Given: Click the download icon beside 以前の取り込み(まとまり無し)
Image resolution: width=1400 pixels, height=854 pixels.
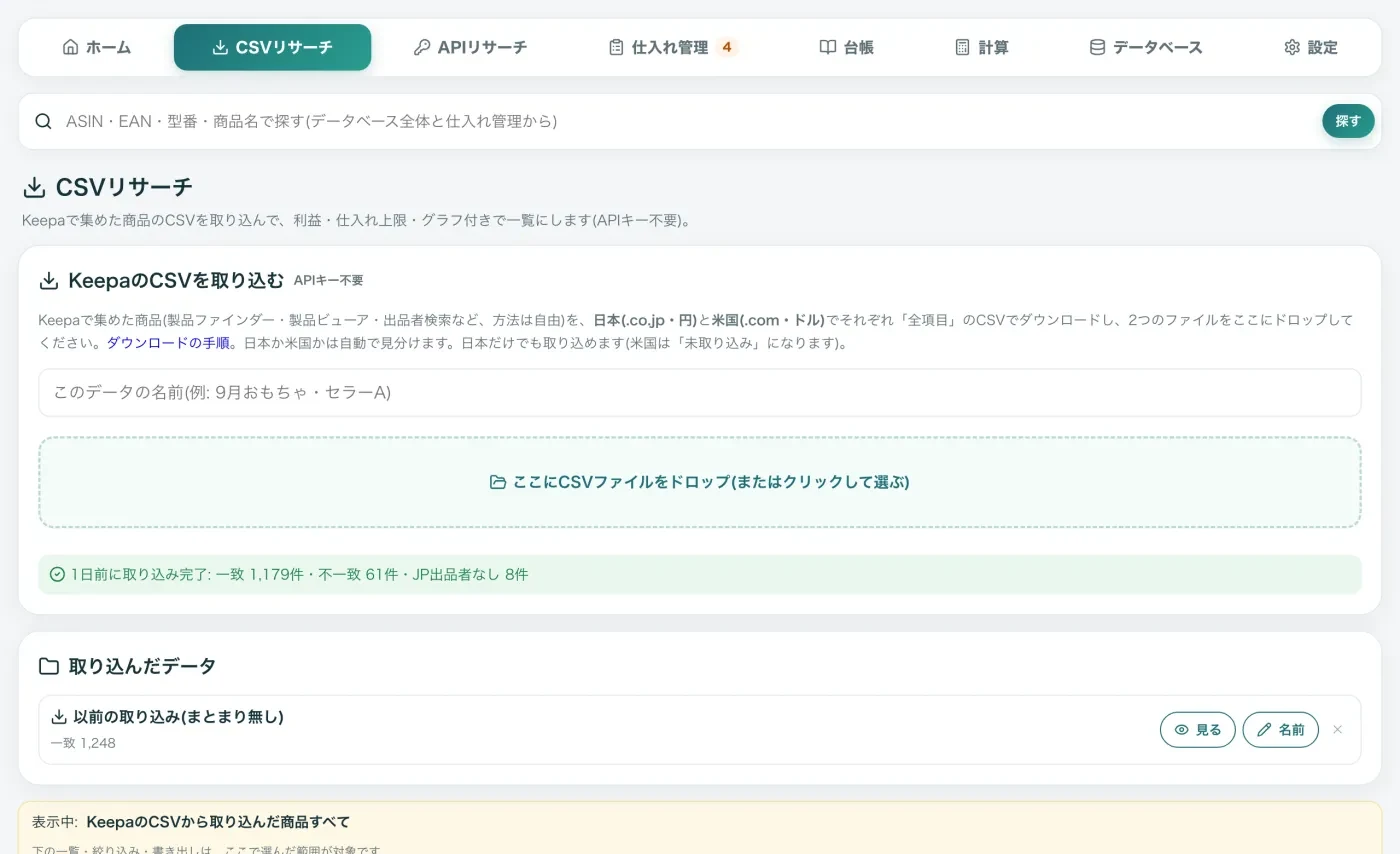Looking at the screenshot, I should tap(59, 717).
